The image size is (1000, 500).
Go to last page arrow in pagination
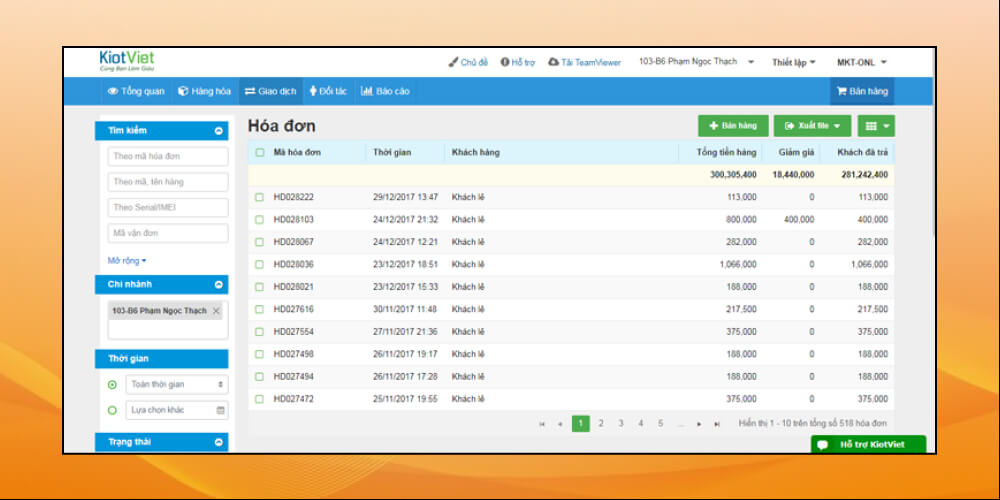[717, 424]
